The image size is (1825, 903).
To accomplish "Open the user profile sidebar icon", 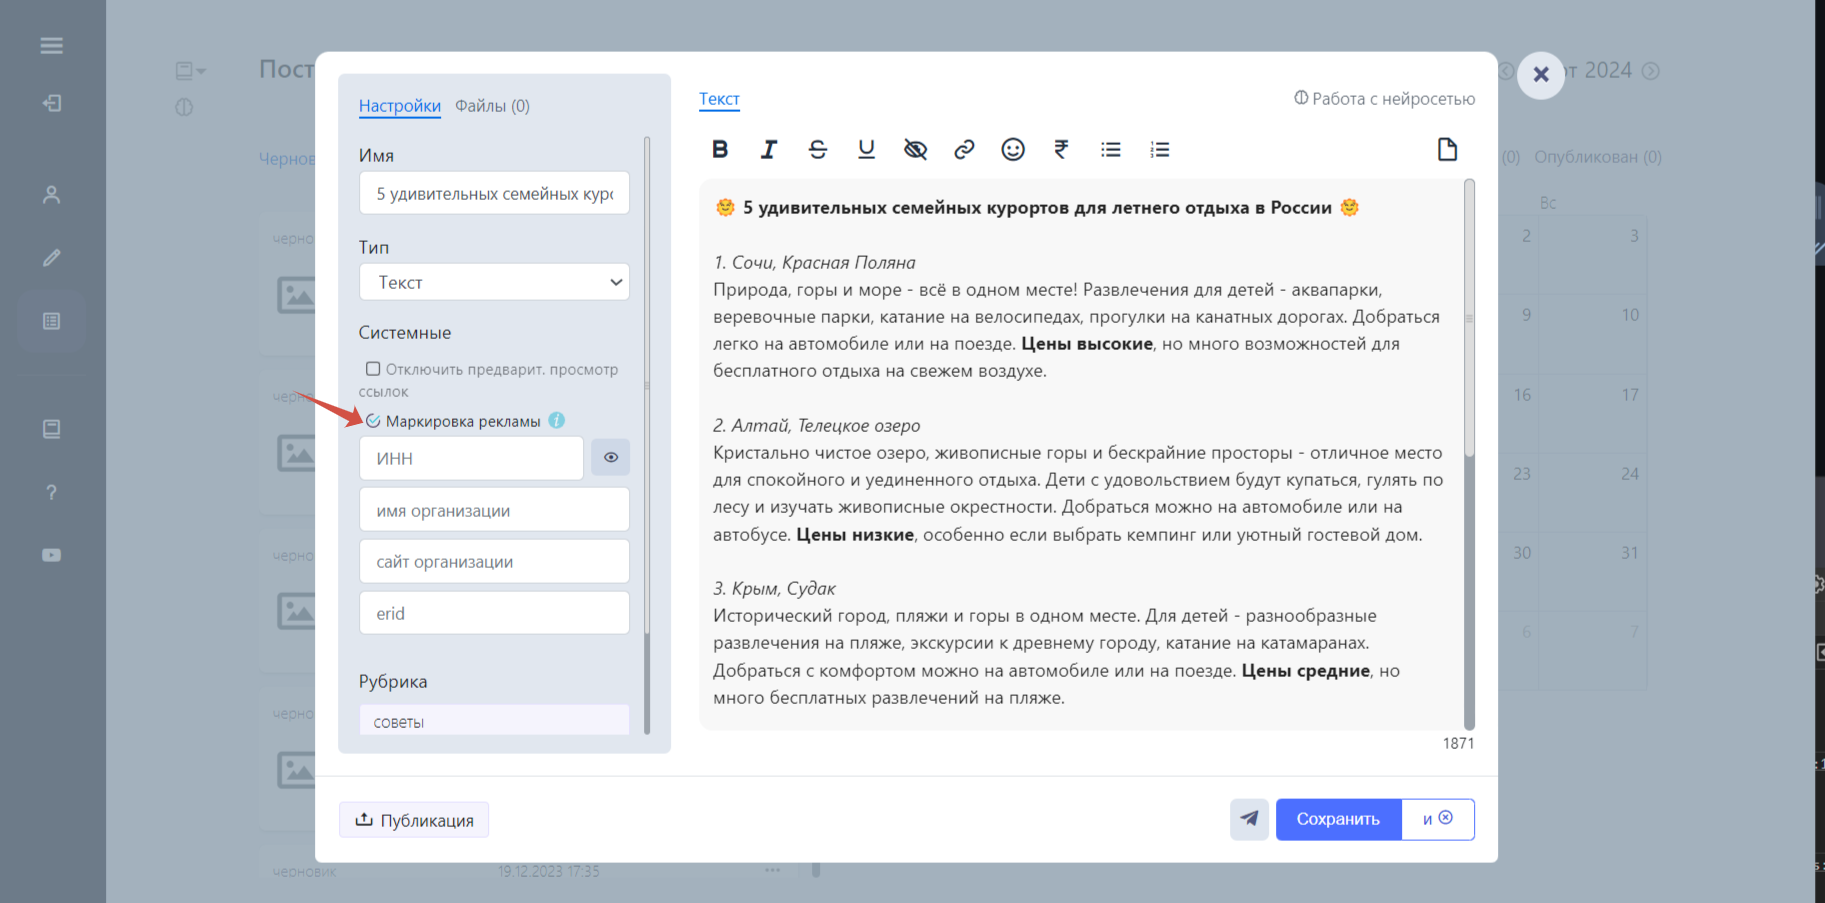I will click(x=52, y=195).
